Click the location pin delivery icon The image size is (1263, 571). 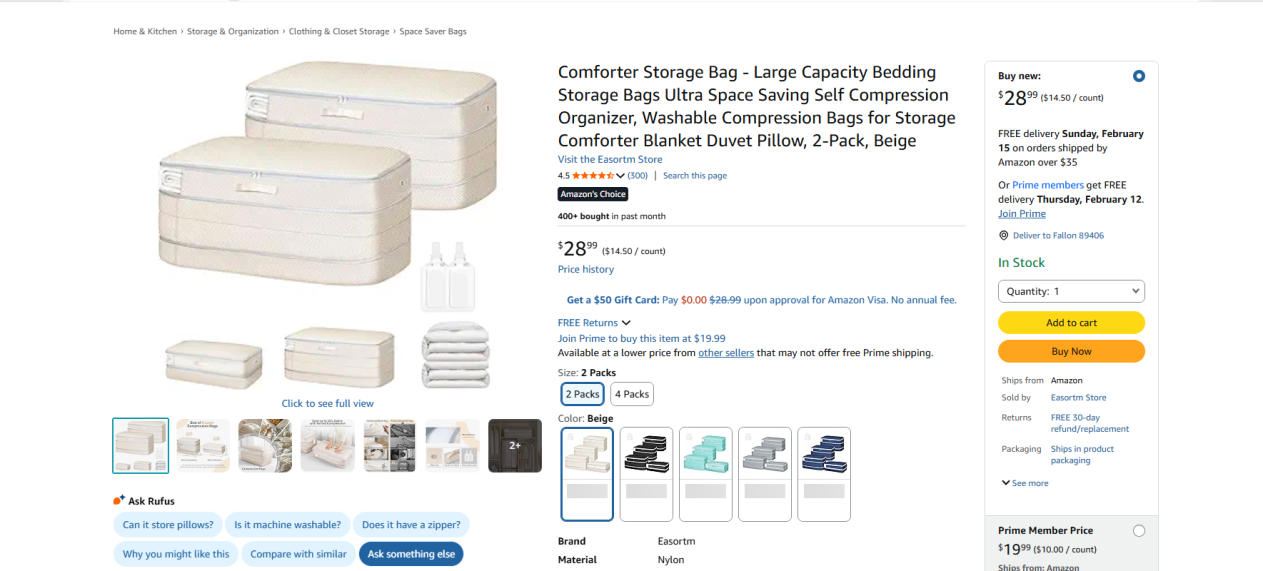[1004, 236]
